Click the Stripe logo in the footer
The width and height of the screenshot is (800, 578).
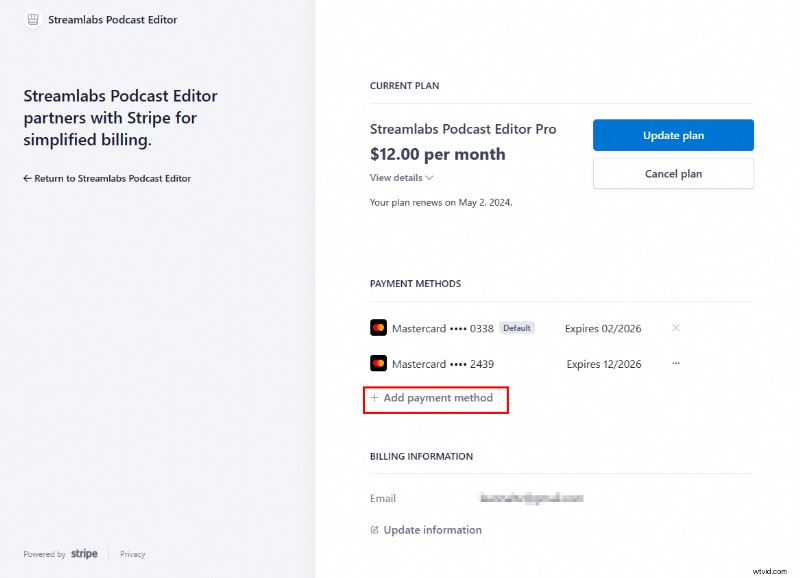tap(84, 553)
